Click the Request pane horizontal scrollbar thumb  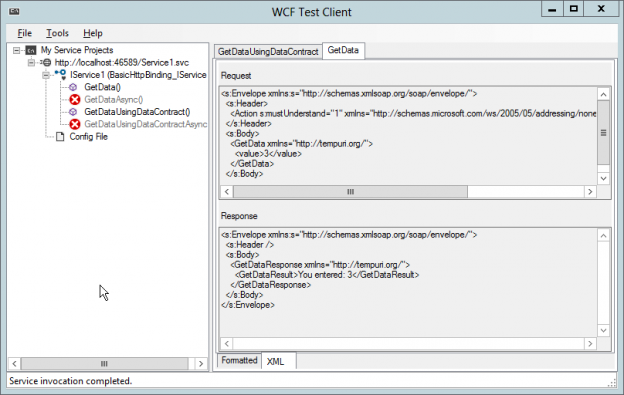350,192
